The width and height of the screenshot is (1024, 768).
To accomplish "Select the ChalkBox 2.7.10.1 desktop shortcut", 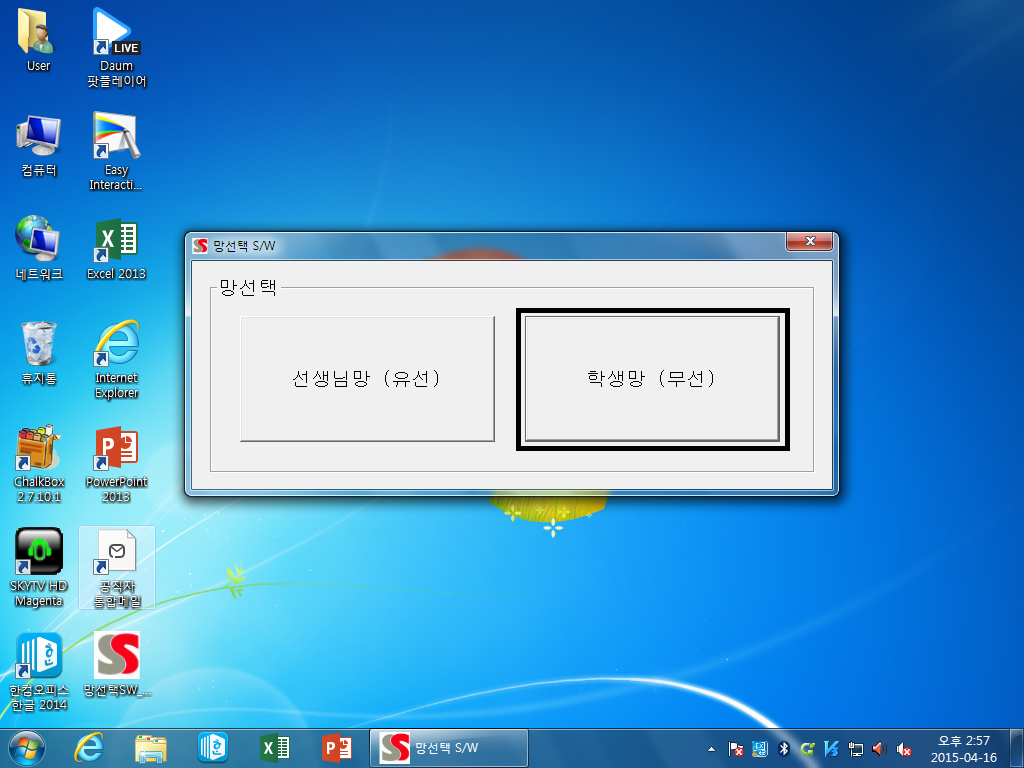I will point(39,464).
